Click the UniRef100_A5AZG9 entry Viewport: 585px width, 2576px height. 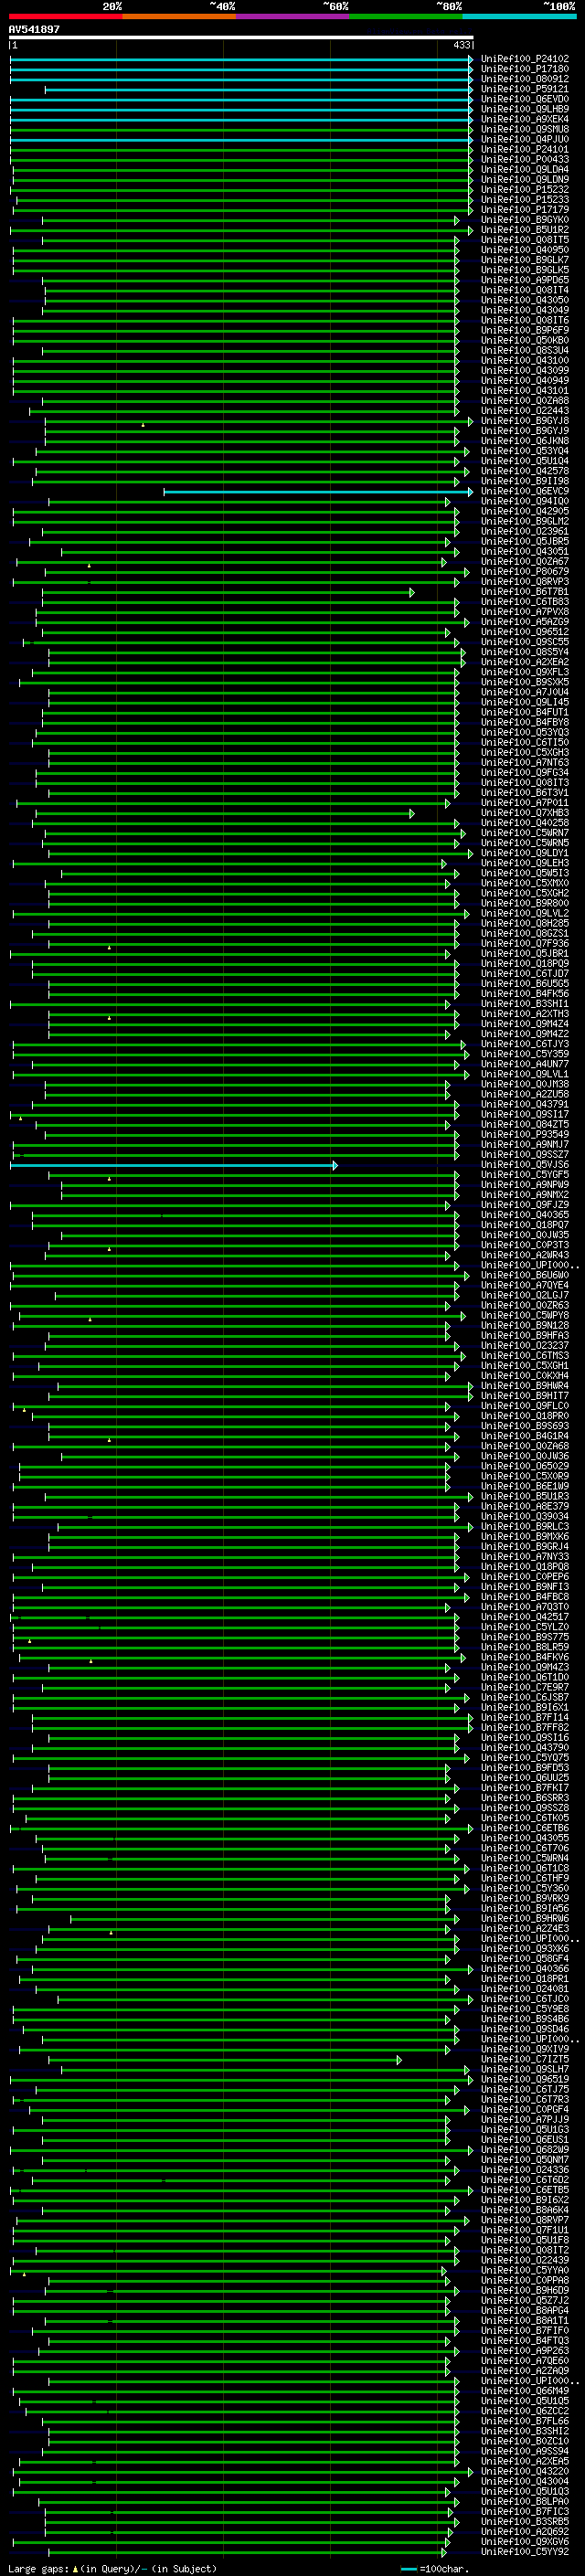pos(525,622)
